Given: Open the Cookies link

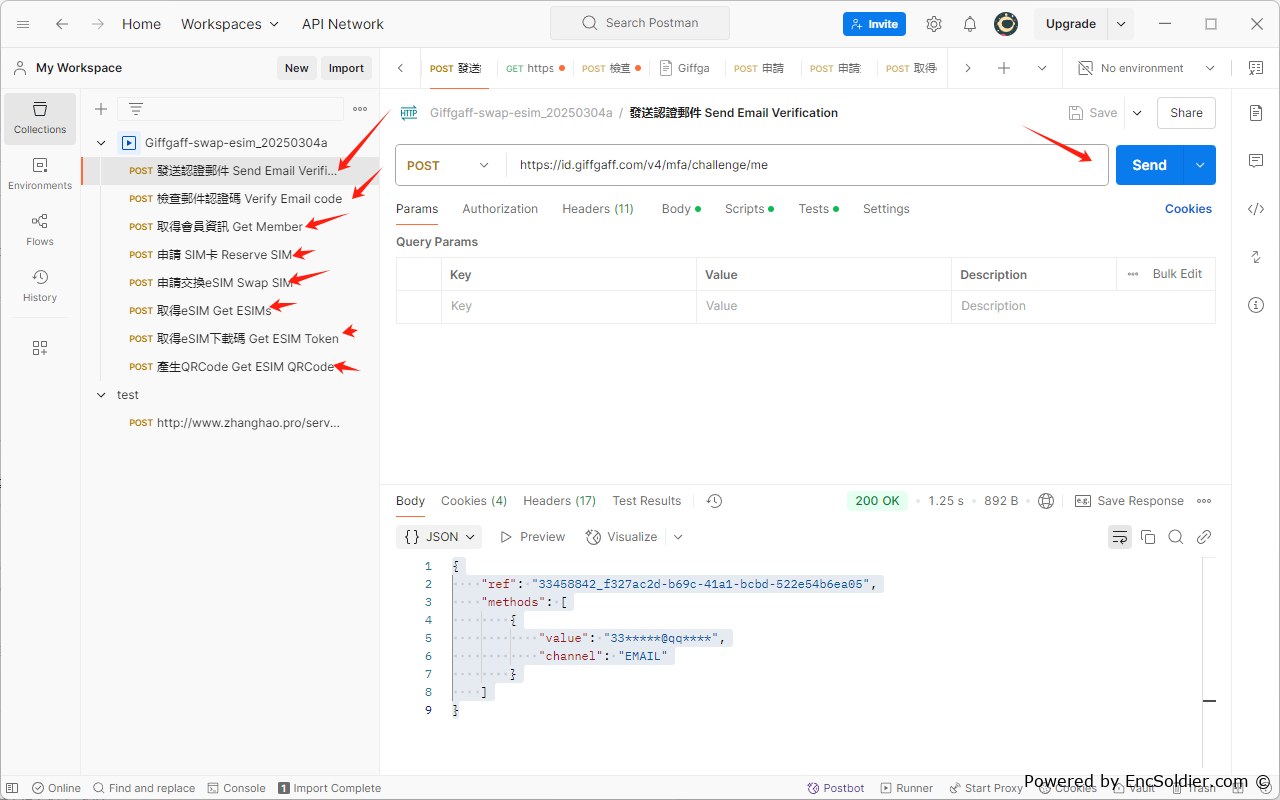Looking at the screenshot, I should click(x=1188, y=209).
